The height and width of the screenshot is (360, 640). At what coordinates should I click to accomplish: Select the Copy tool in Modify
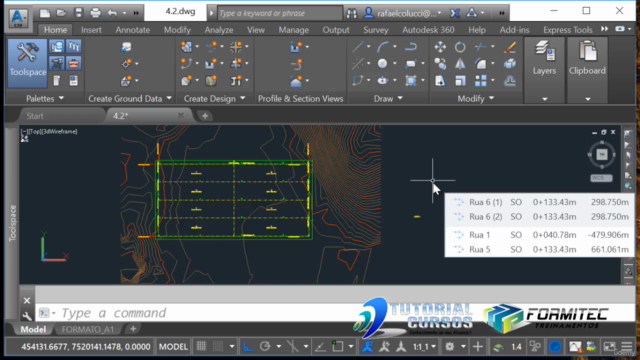(440, 64)
